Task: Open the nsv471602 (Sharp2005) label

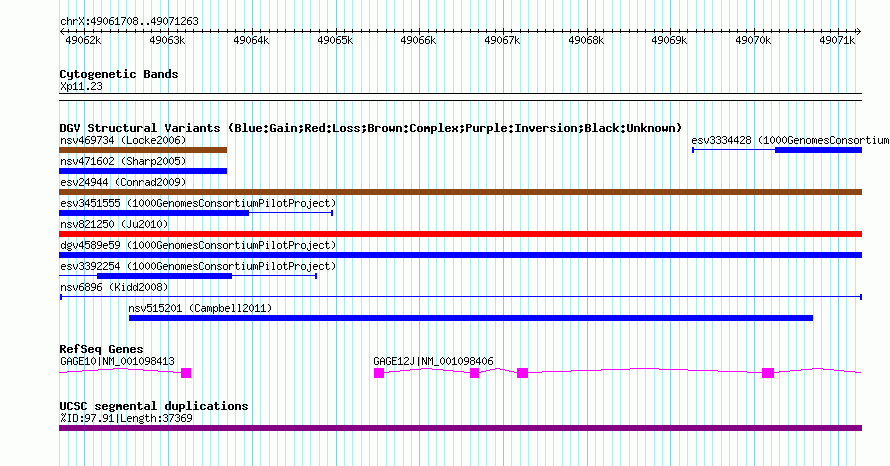Action: 123,161
